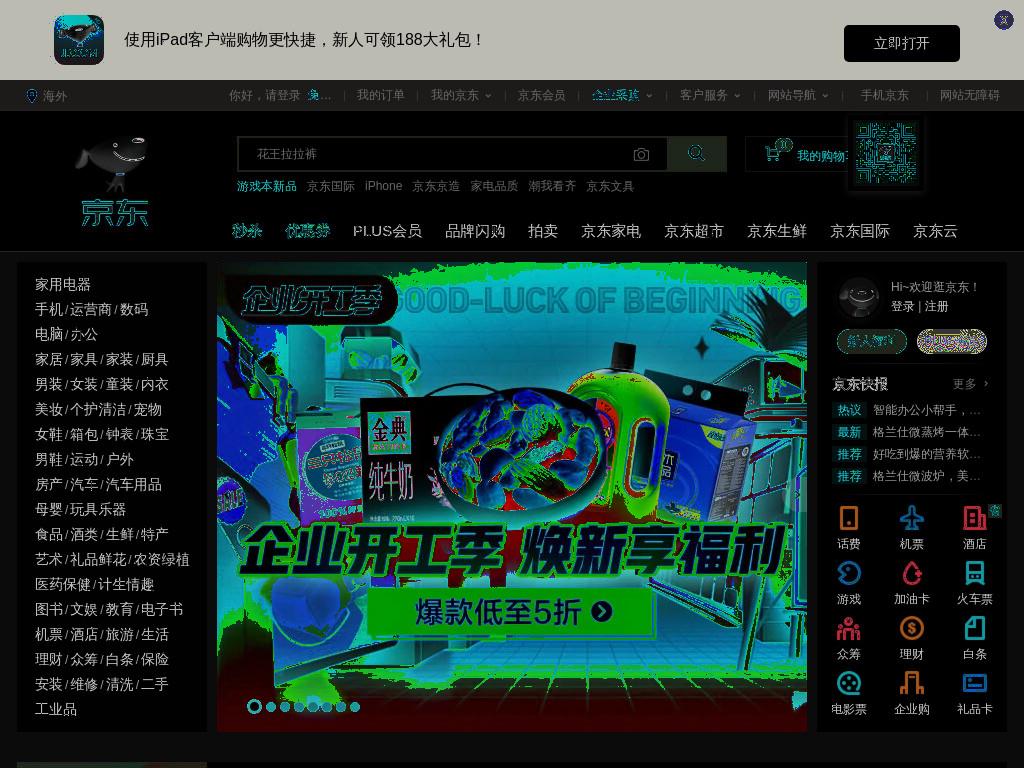
Task: Click the 企业购 enterprise icon
Action: click(912, 684)
